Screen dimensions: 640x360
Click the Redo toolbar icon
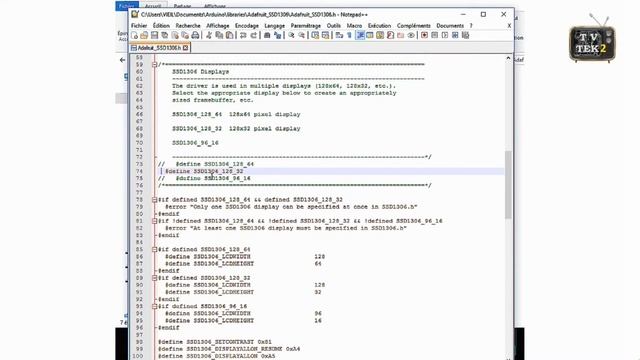click(253, 36)
